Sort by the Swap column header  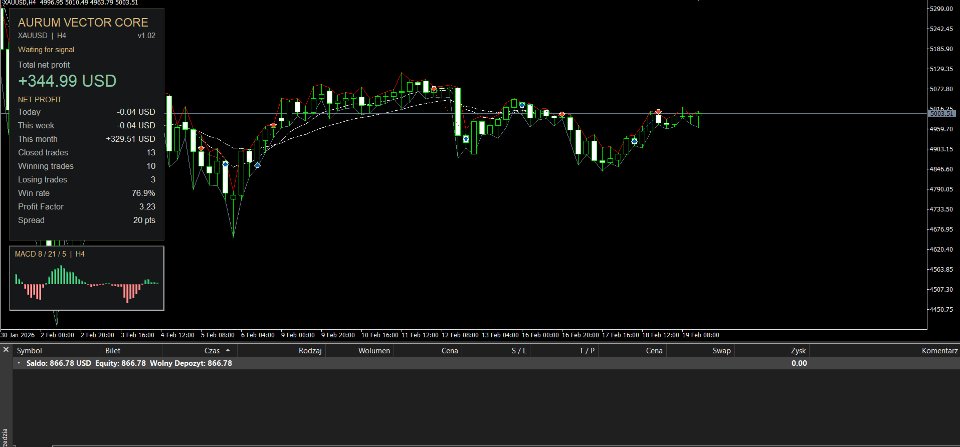tap(721, 351)
